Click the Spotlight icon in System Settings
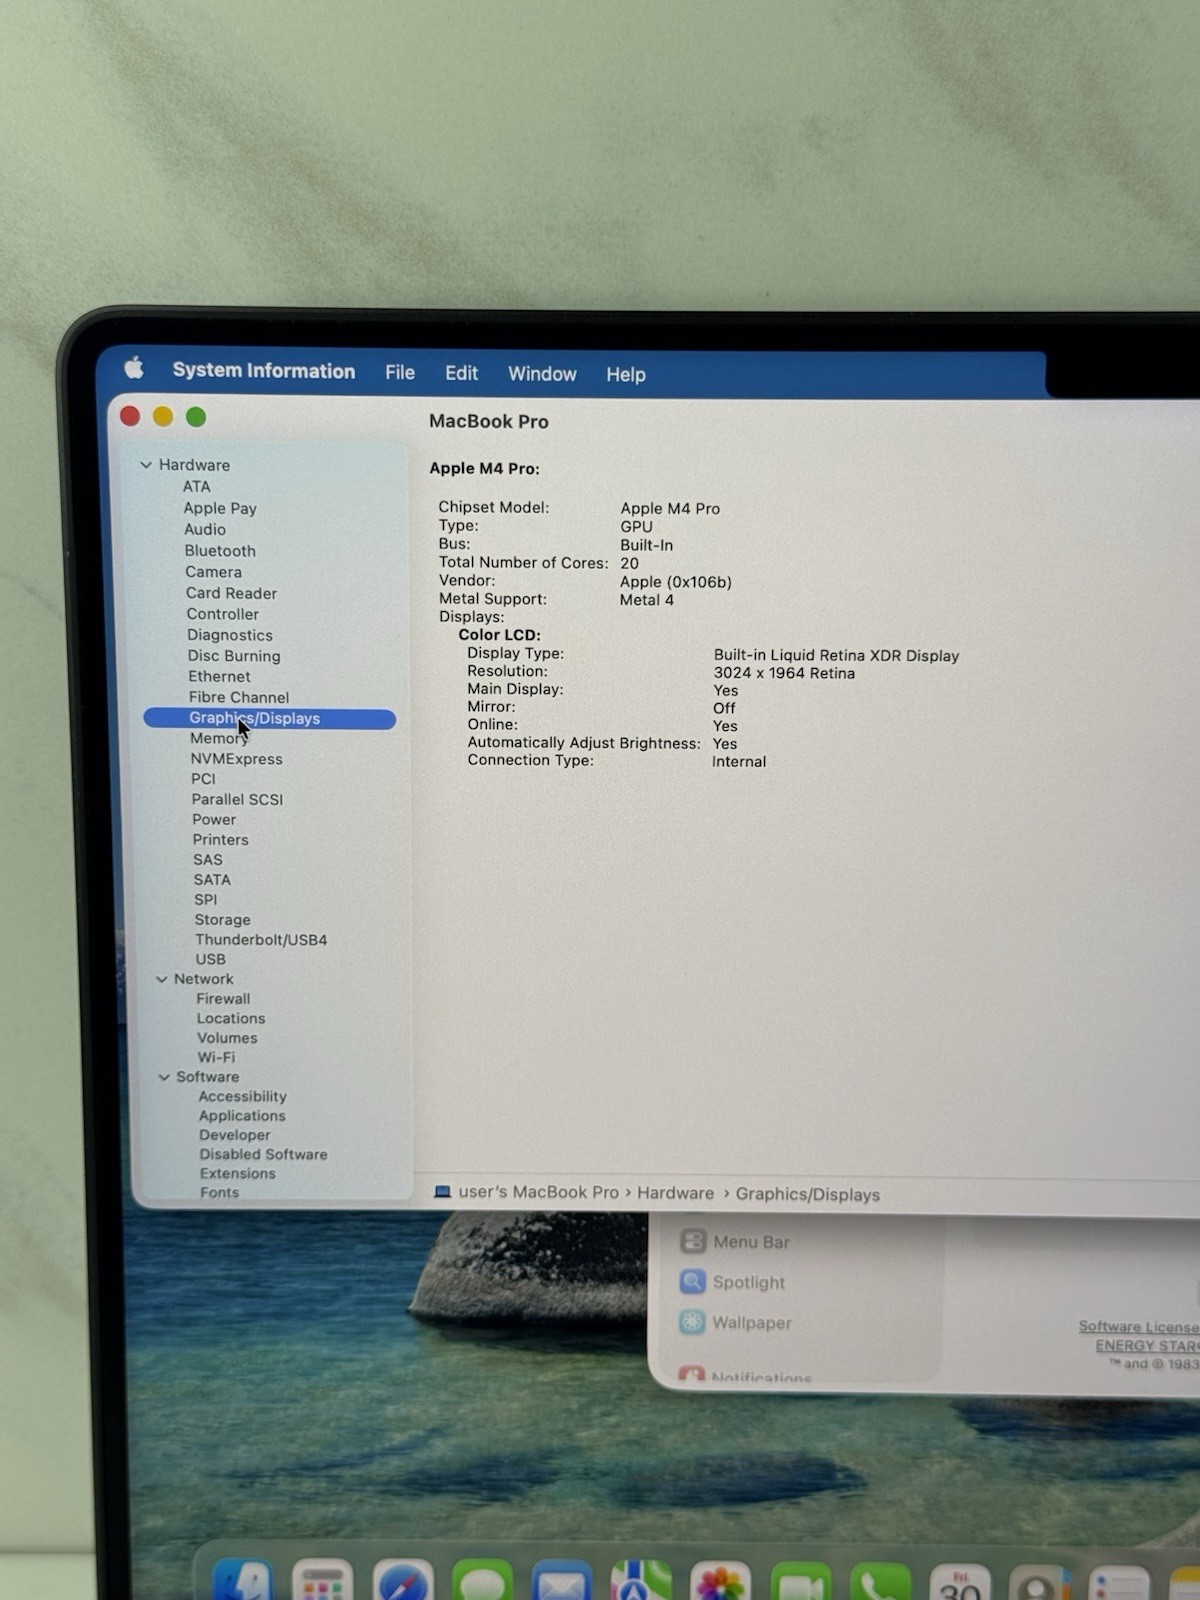 [693, 1282]
